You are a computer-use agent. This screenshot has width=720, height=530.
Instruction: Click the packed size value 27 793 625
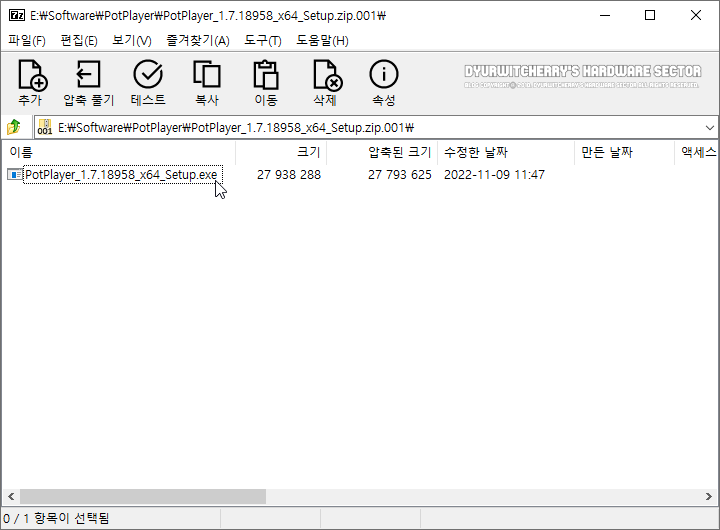tap(399, 175)
